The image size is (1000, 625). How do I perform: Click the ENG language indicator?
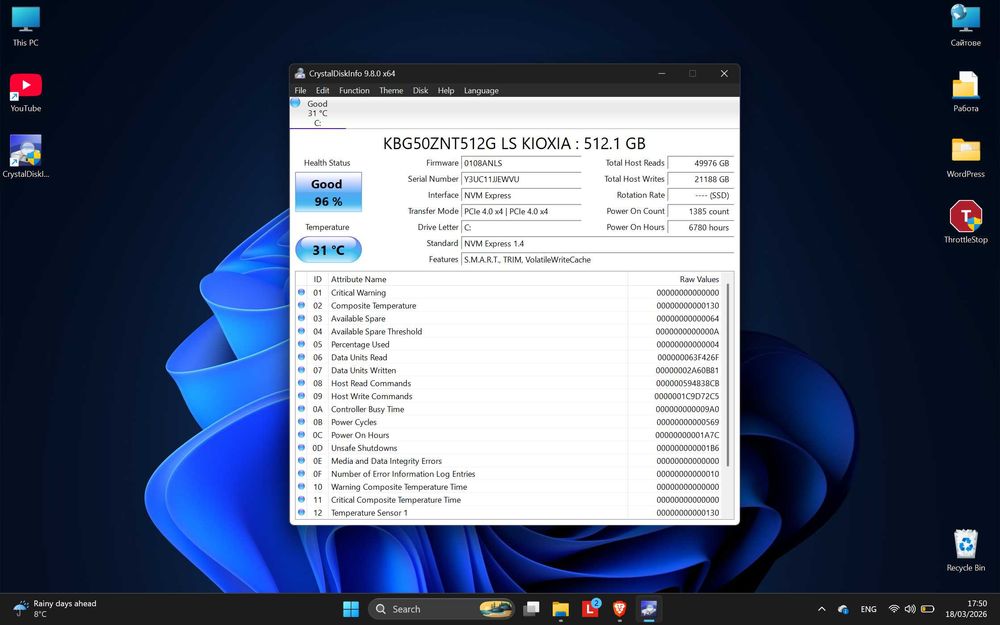(x=869, y=609)
